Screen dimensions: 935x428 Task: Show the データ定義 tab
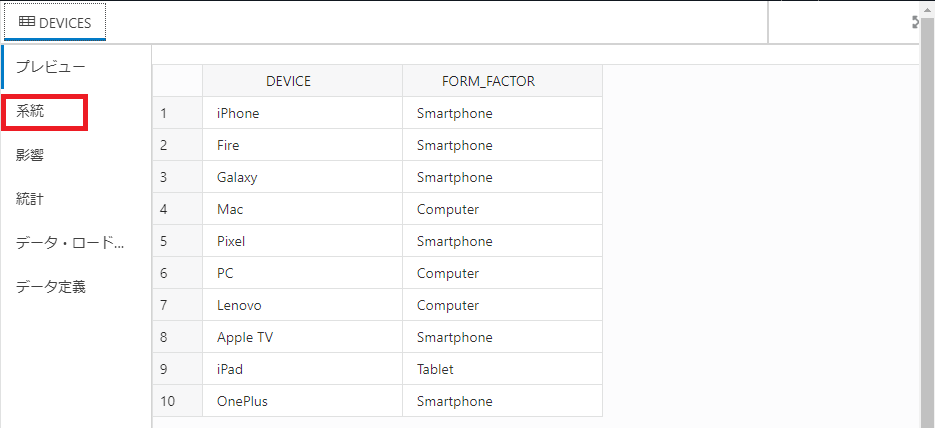[x=51, y=287]
